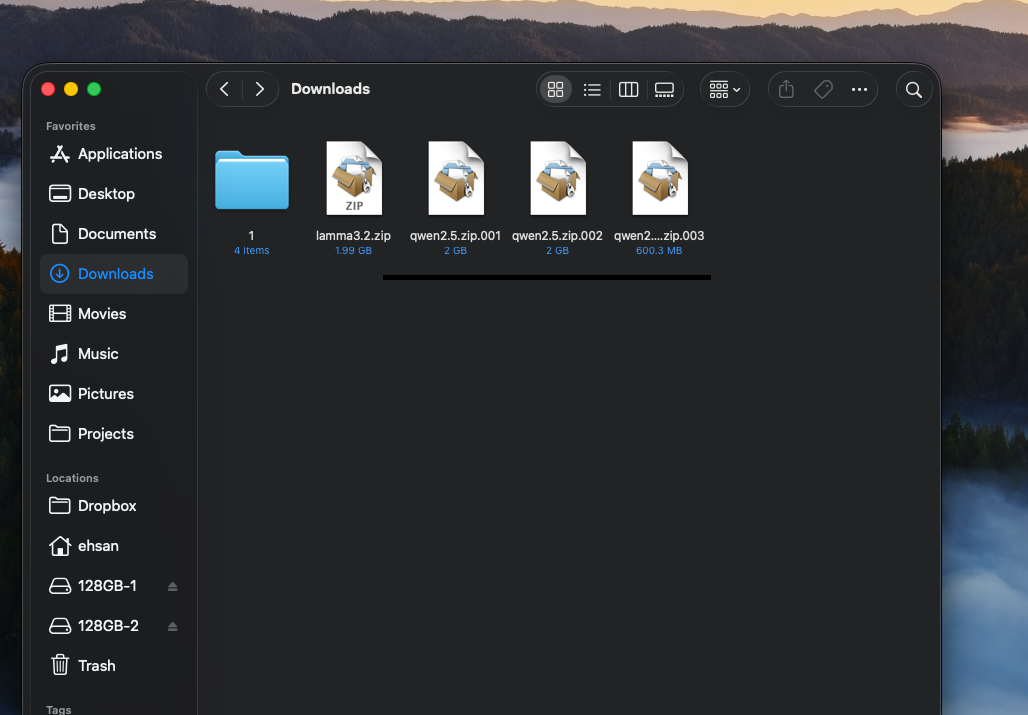Switch to column view

click(628, 89)
